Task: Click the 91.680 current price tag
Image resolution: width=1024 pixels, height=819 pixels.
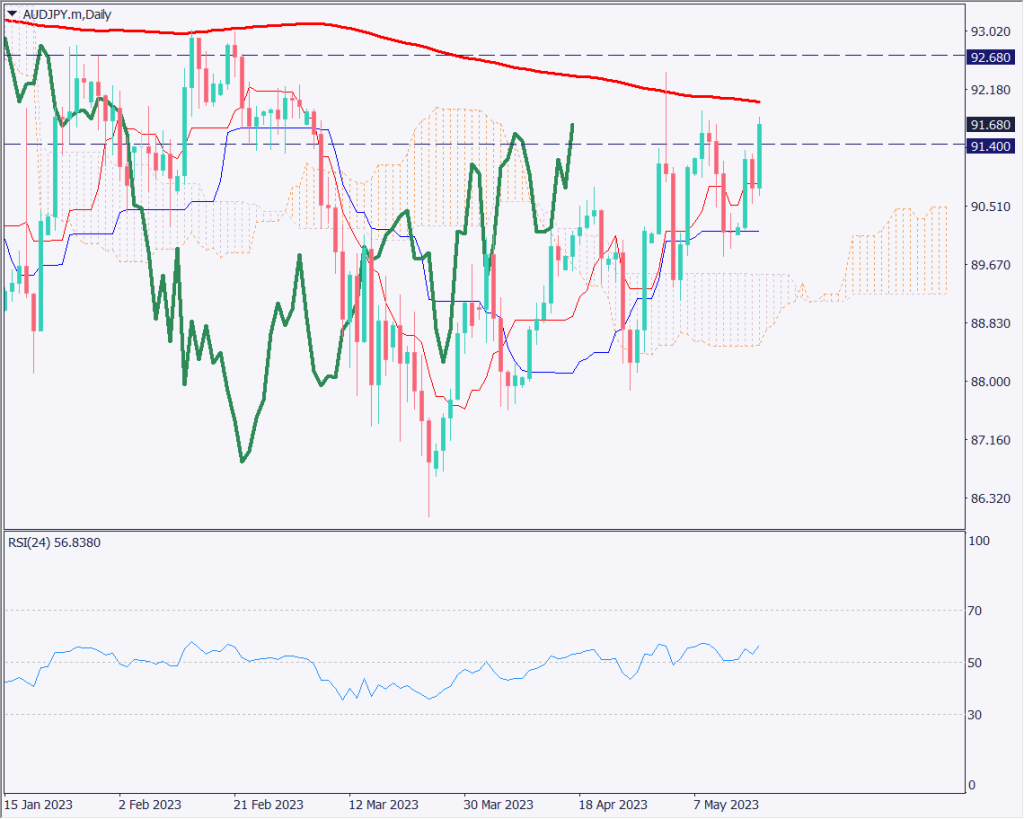Action: tap(993, 125)
